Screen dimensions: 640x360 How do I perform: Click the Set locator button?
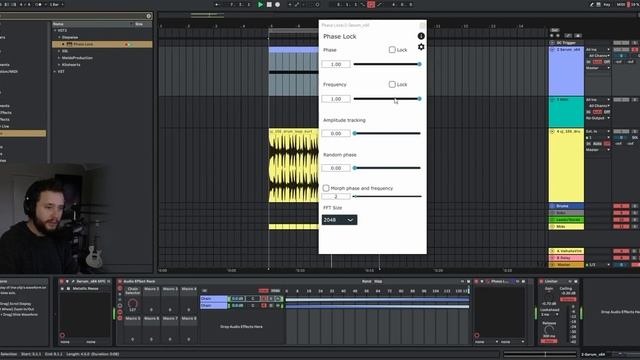tap(555, 30)
